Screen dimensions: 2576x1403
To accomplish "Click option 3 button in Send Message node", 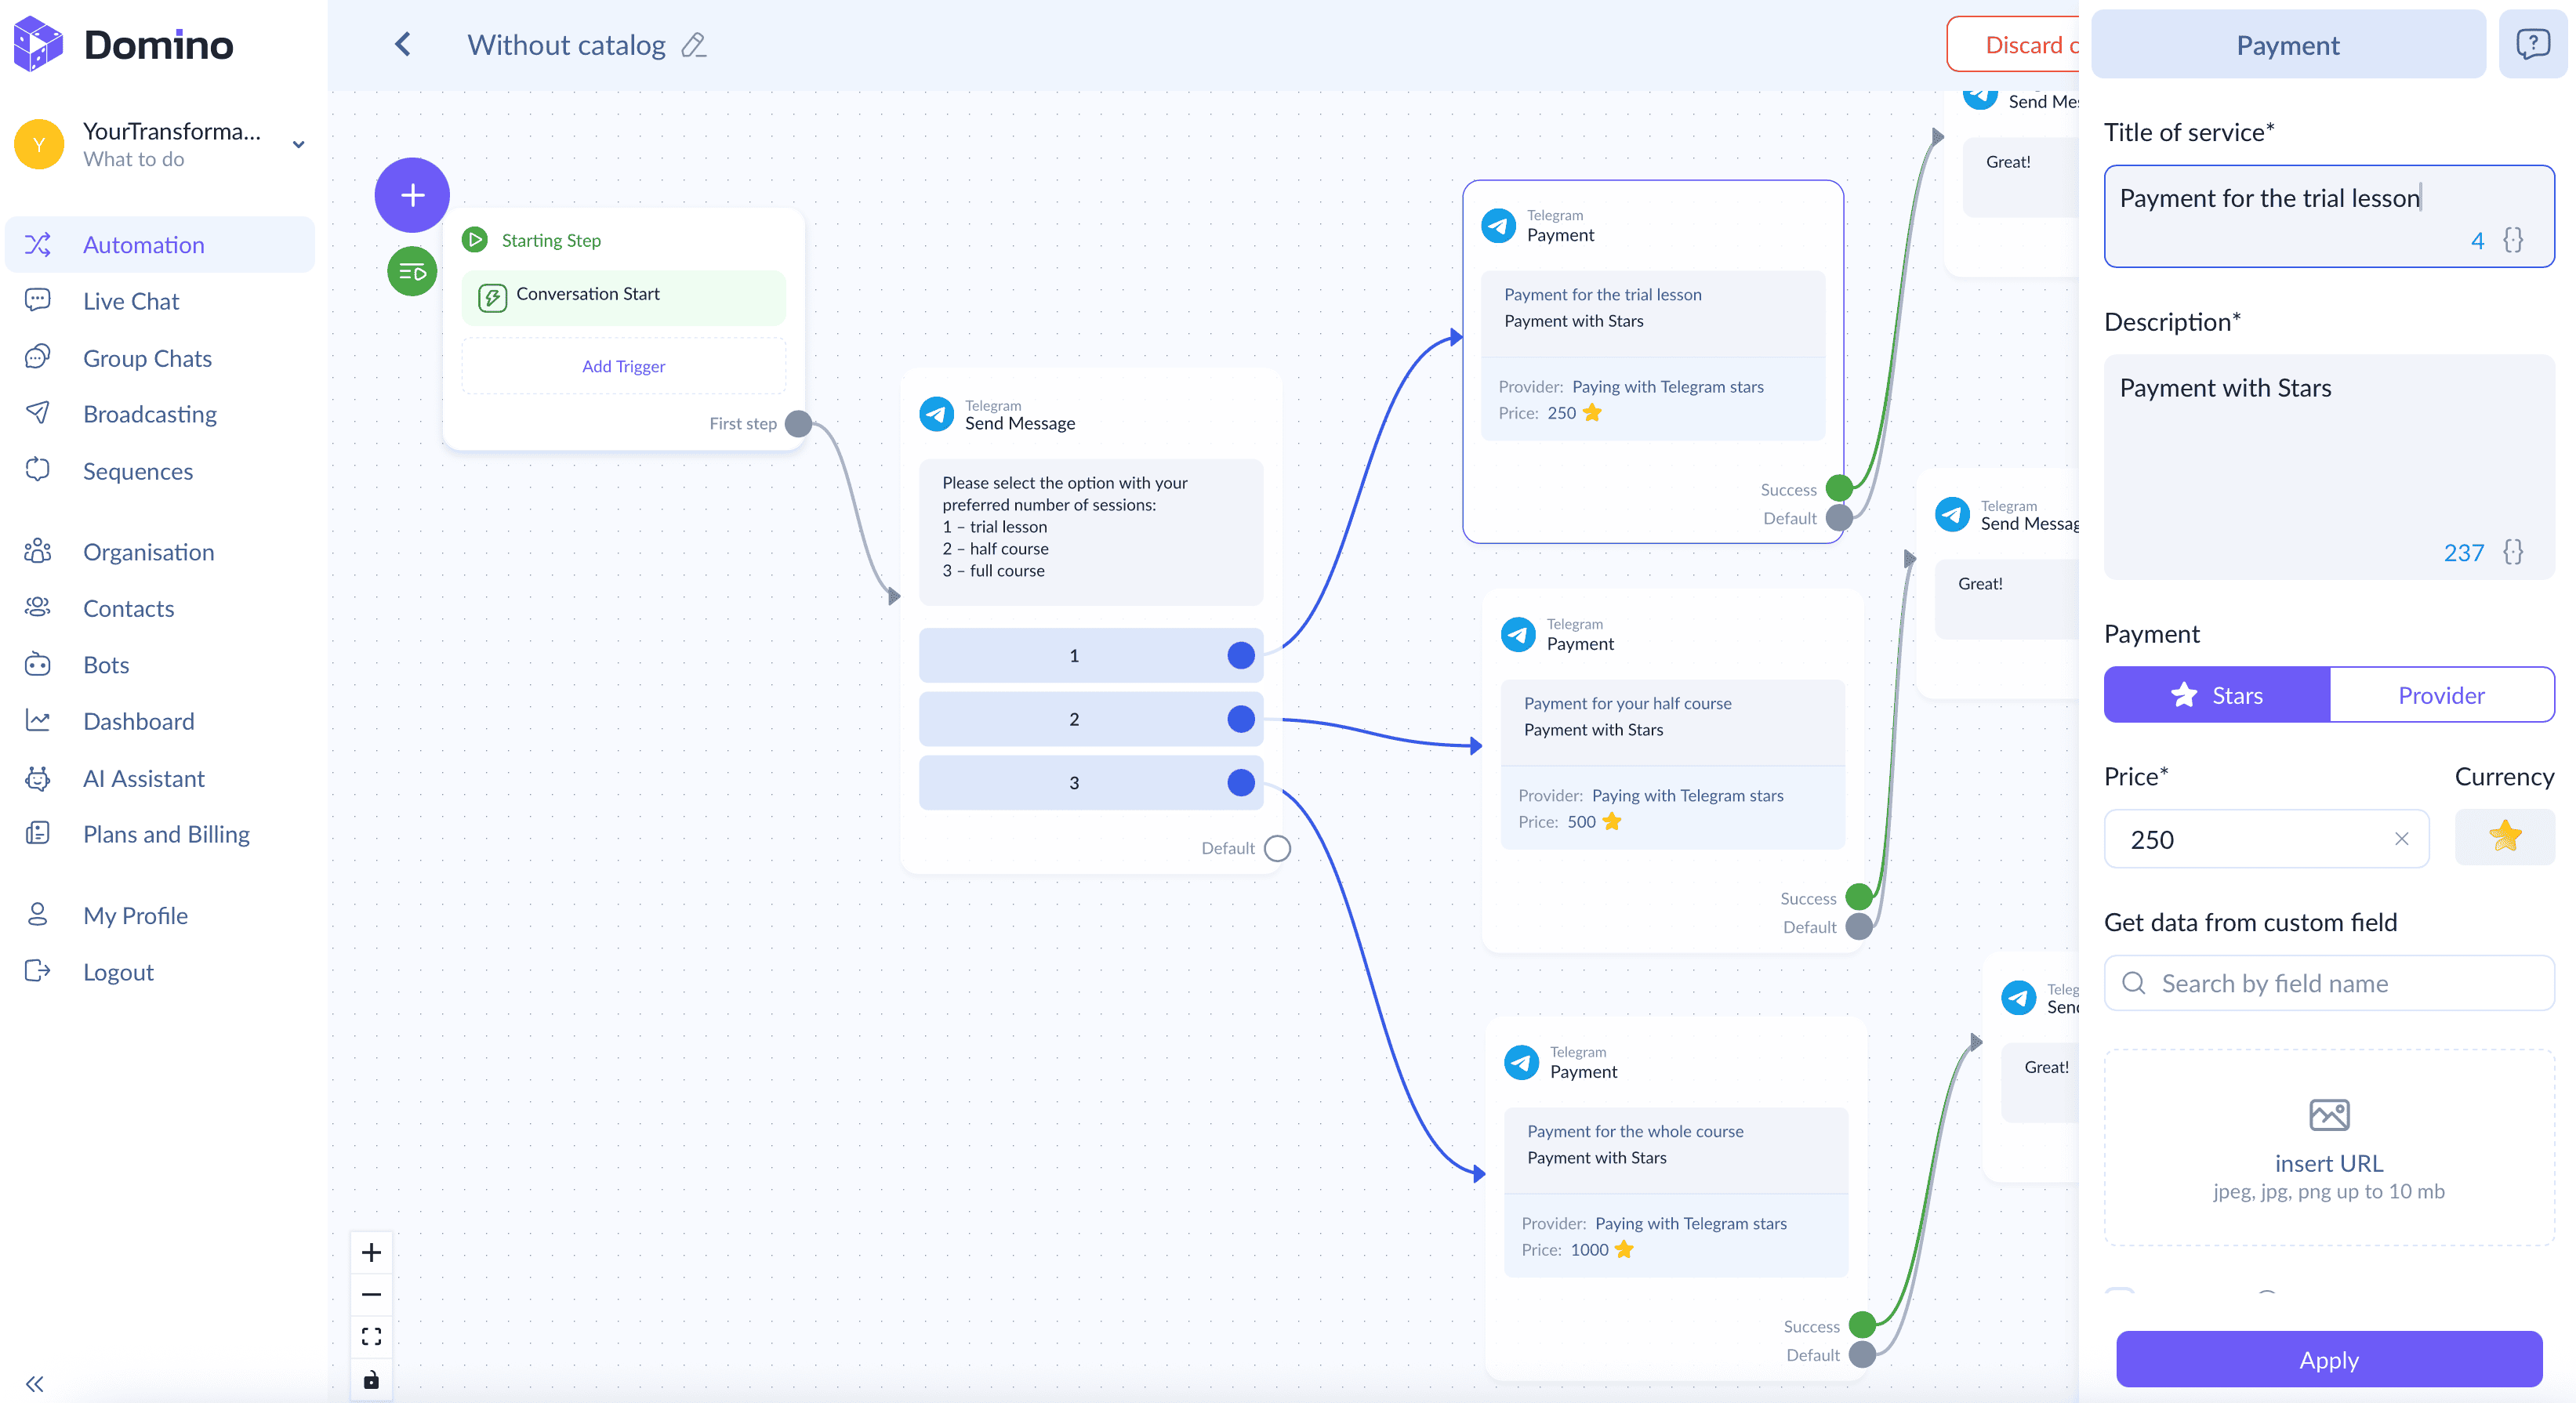I will (x=1091, y=782).
